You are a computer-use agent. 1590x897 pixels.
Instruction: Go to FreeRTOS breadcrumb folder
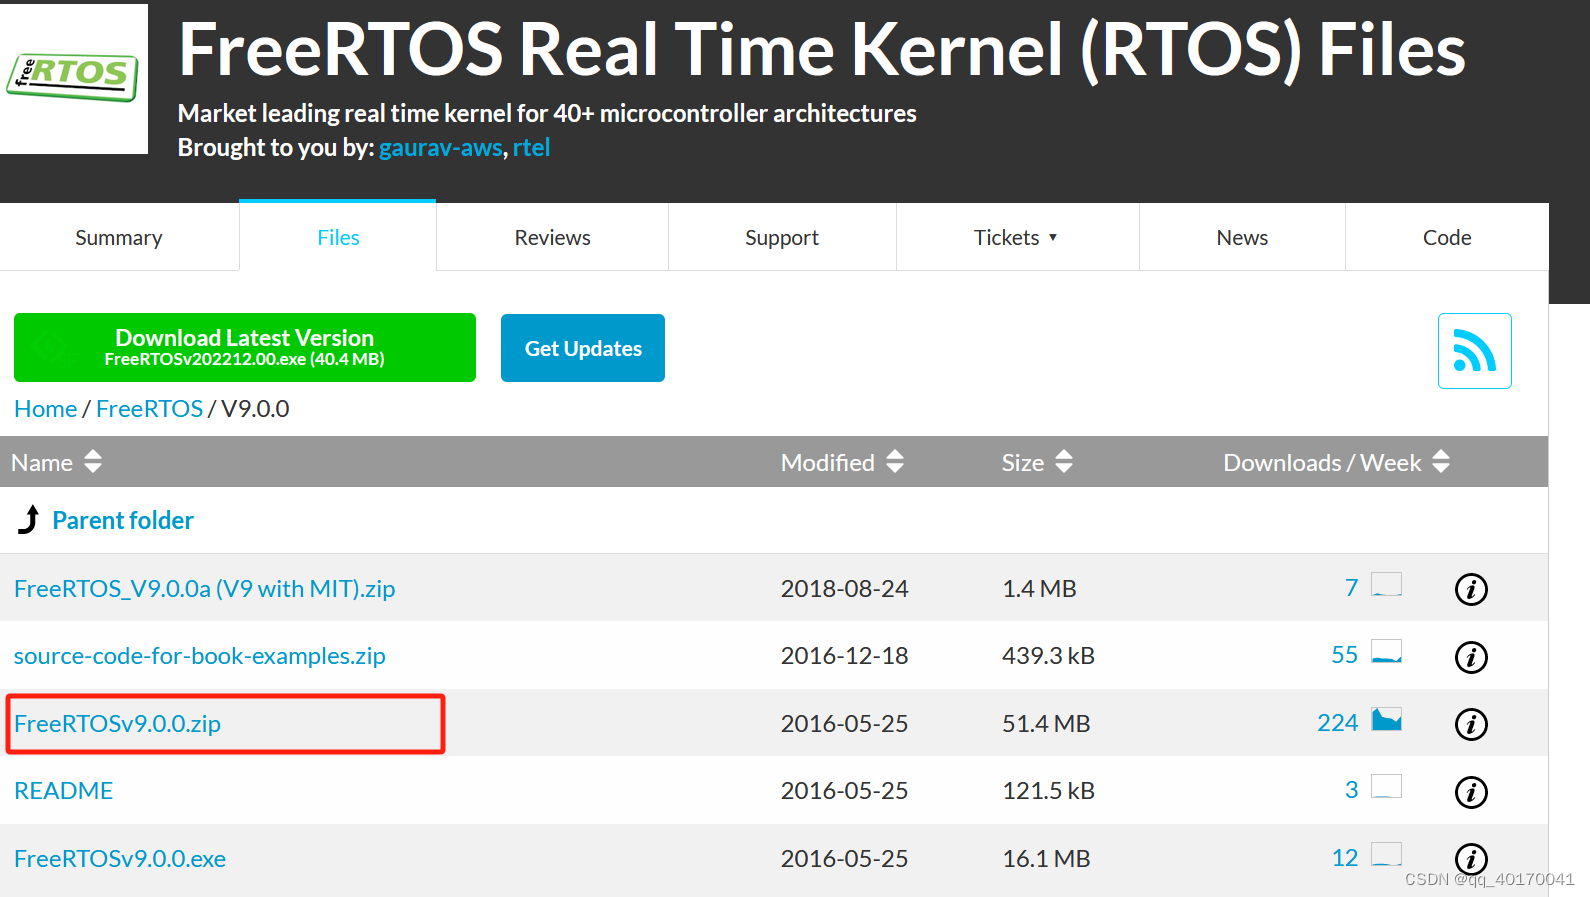coord(150,409)
